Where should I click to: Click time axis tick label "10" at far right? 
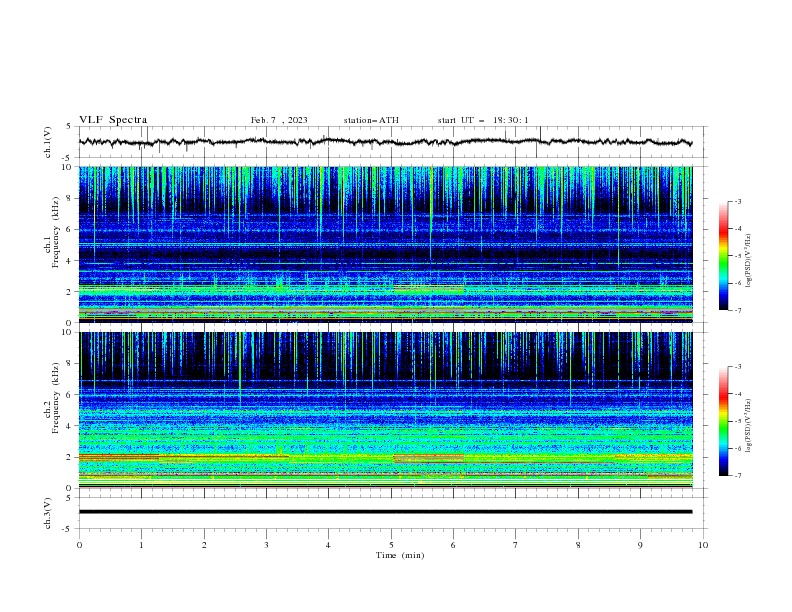pos(703,545)
